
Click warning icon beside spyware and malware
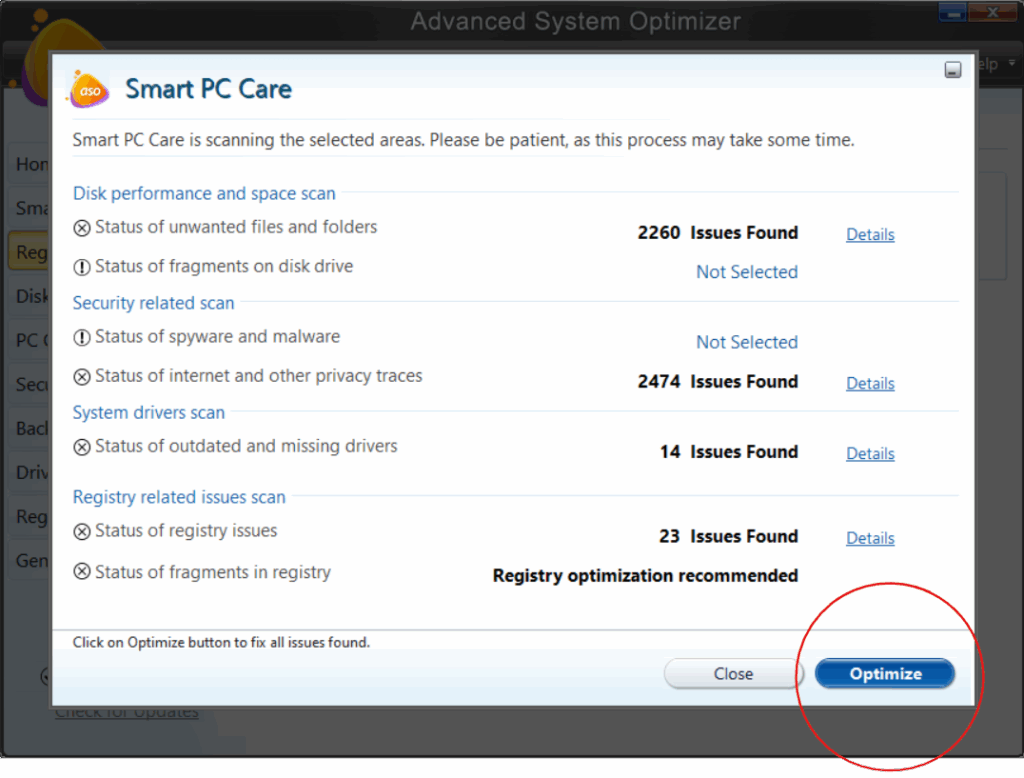(x=82, y=338)
